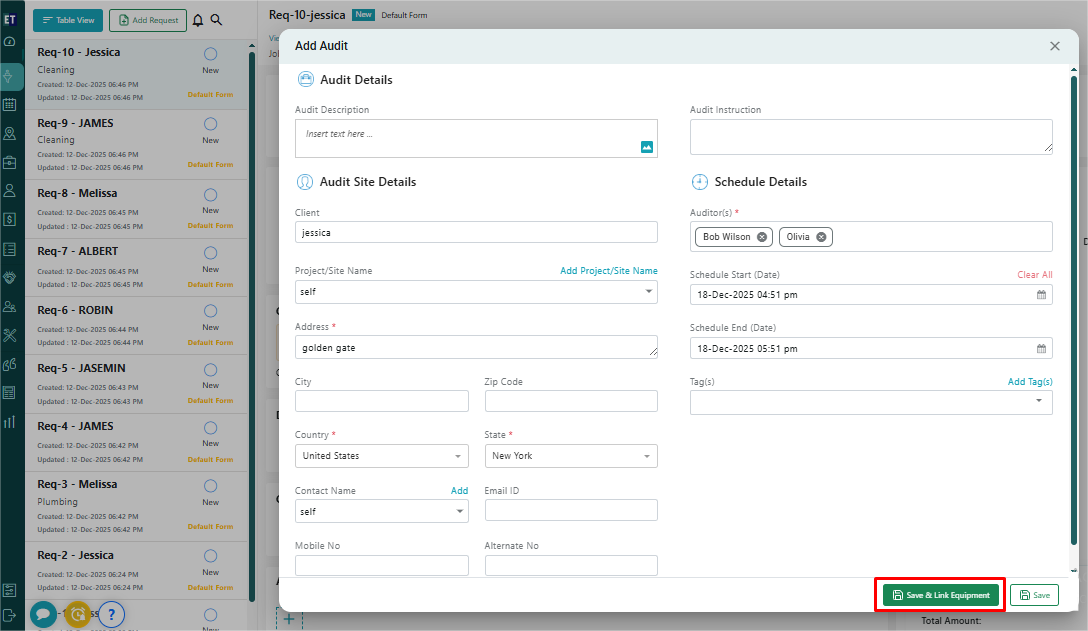1088x631 pixels.
Task: Select status circle for Req-7 ALBERT
Action: (x=210, y=252)
